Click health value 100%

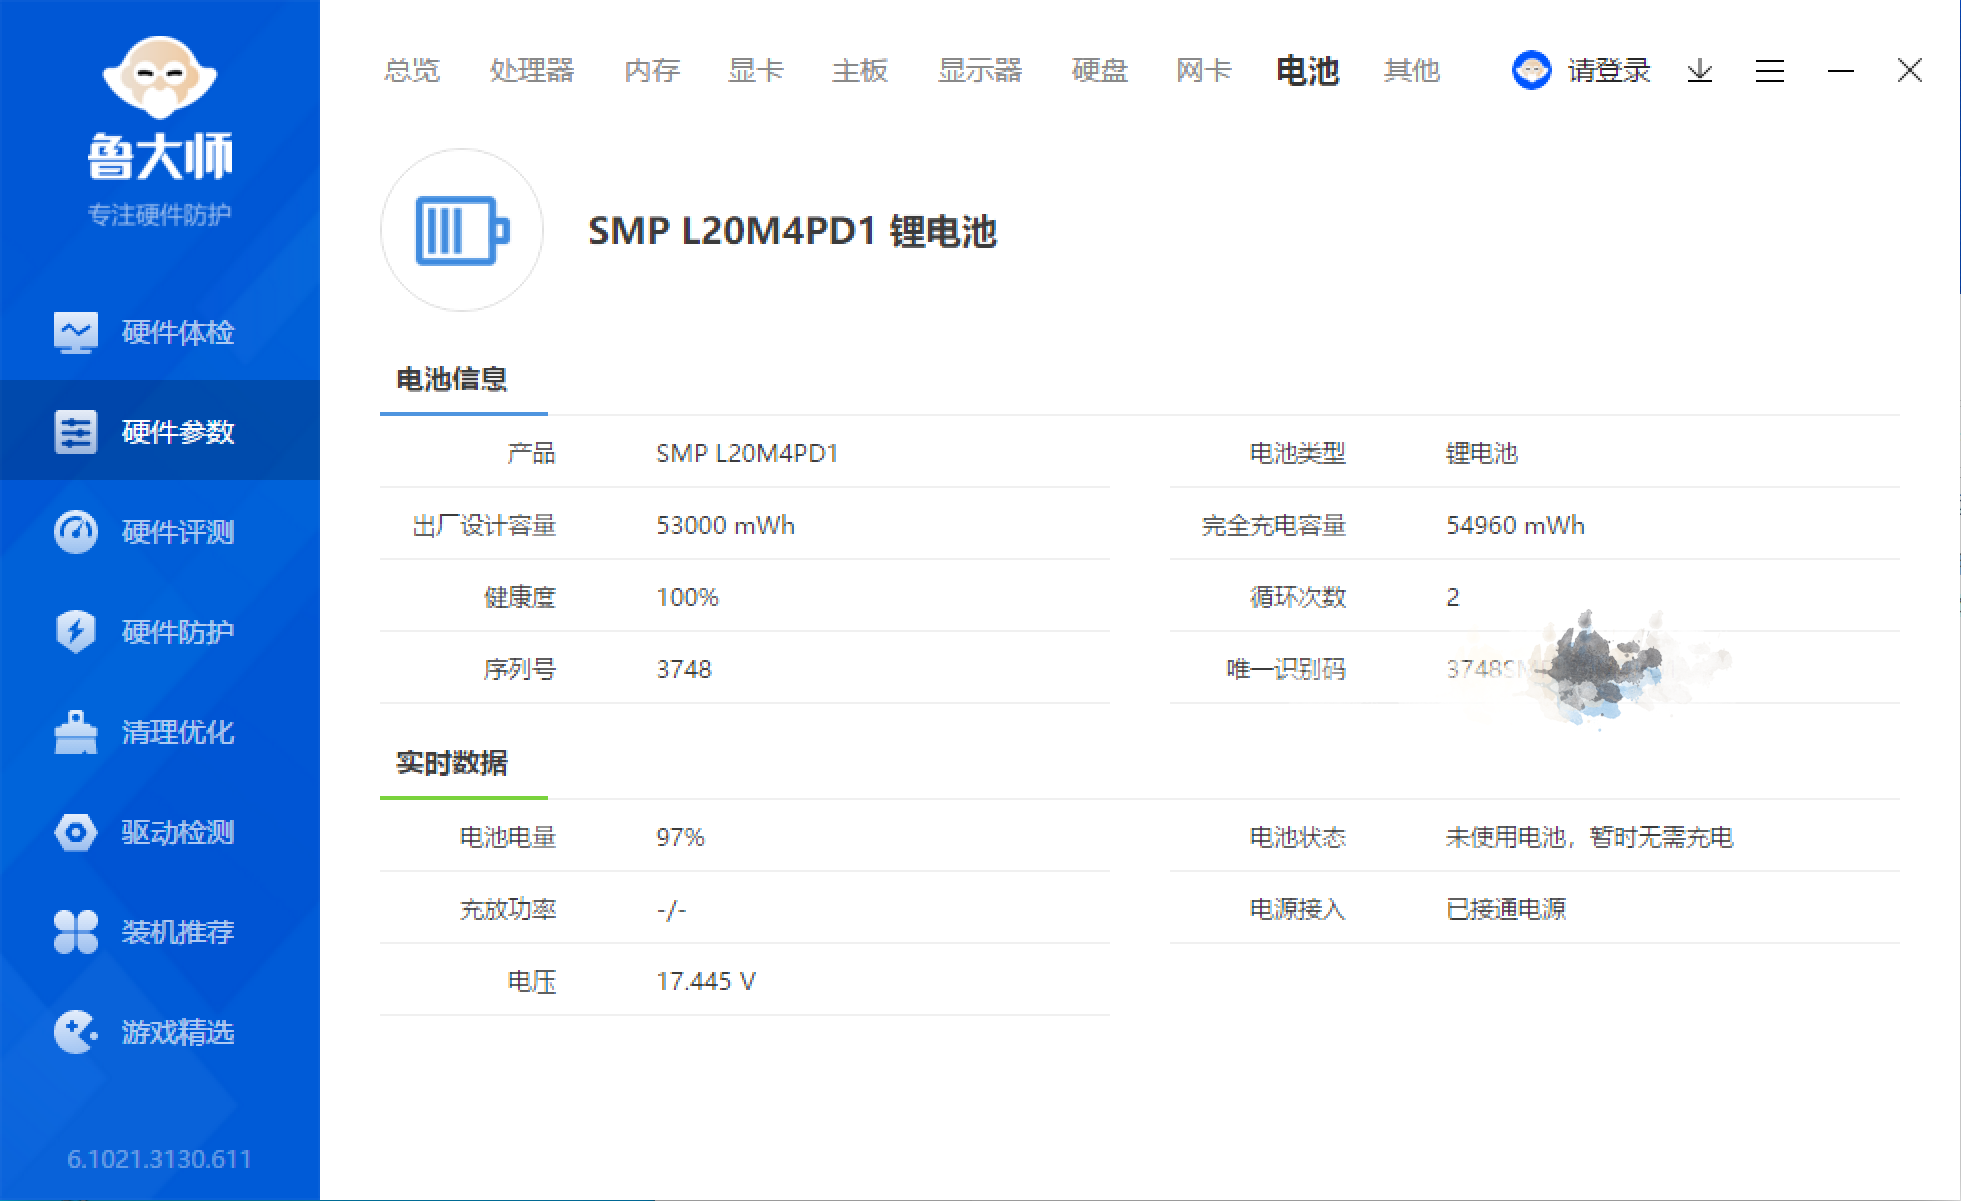coord(687,597)
